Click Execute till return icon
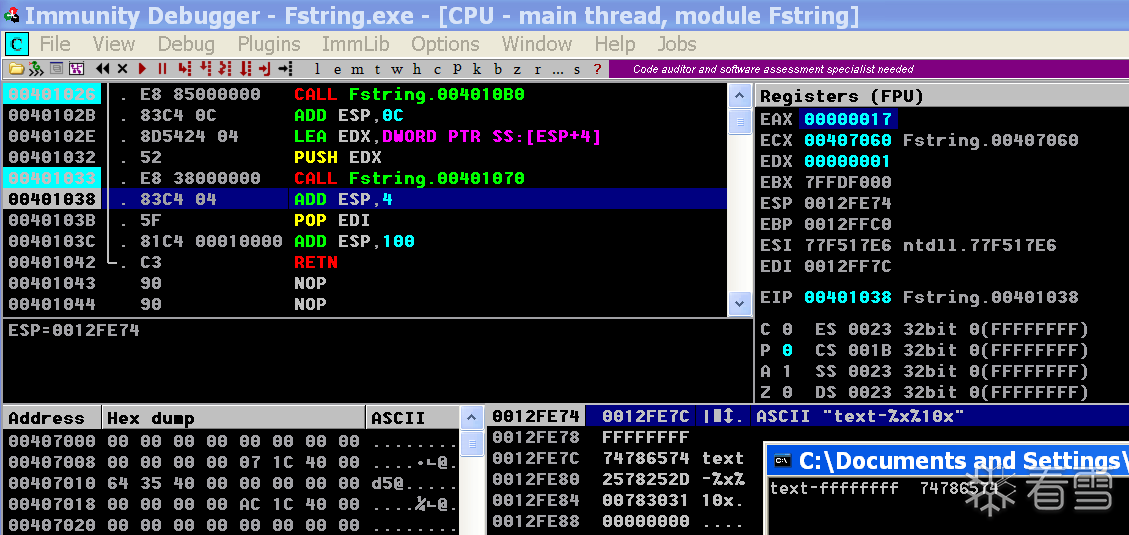Image resolution: width=1129 pixels, height=535 pixels. (264, 69)
